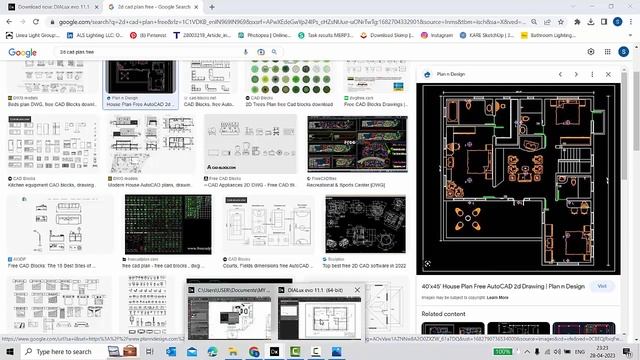Image resolution: width=640 pixels, height=360 pixels.
Task: Show the next image in preview panel
Action: click(x=576, y=74)
